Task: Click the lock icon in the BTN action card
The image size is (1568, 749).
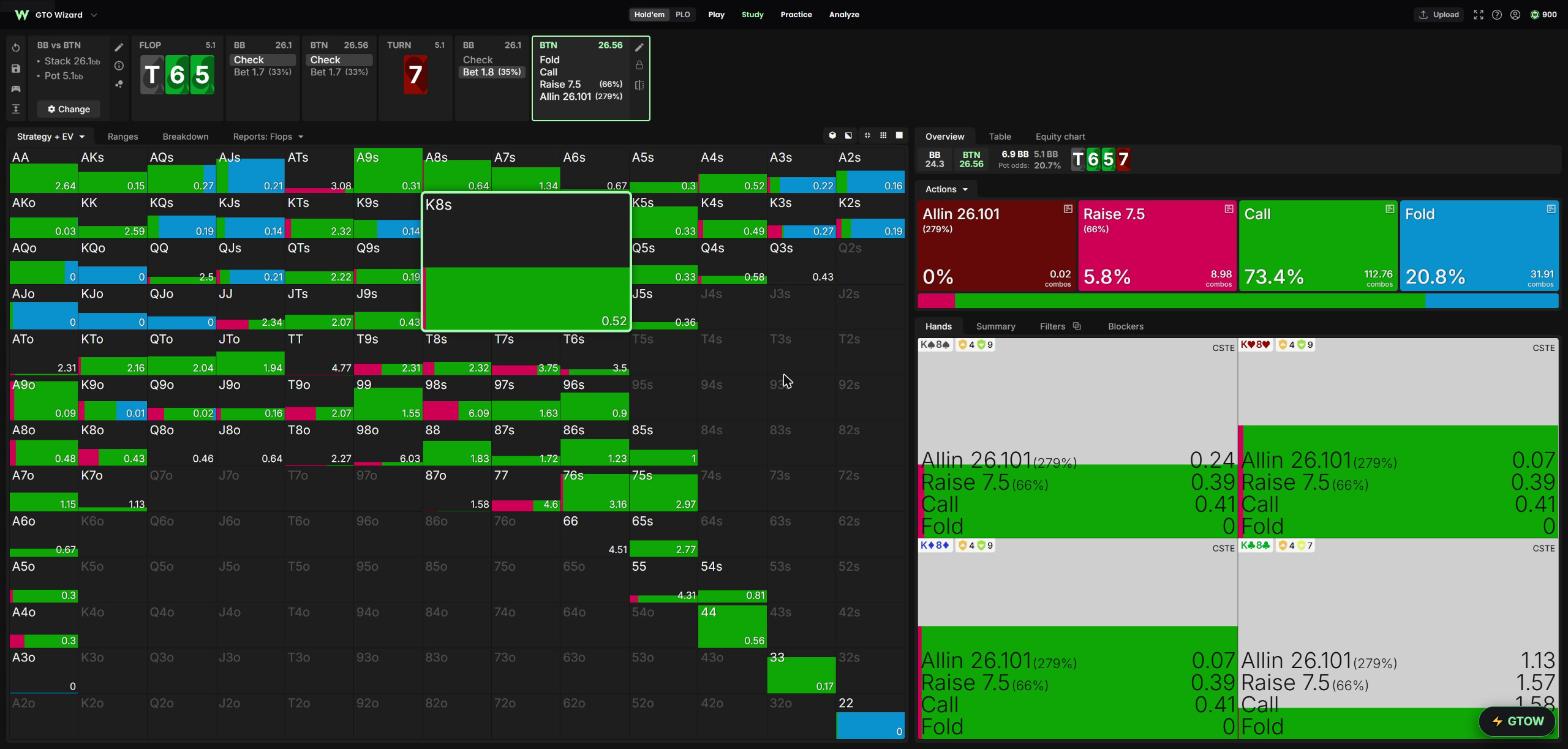Action: (639, 65)
